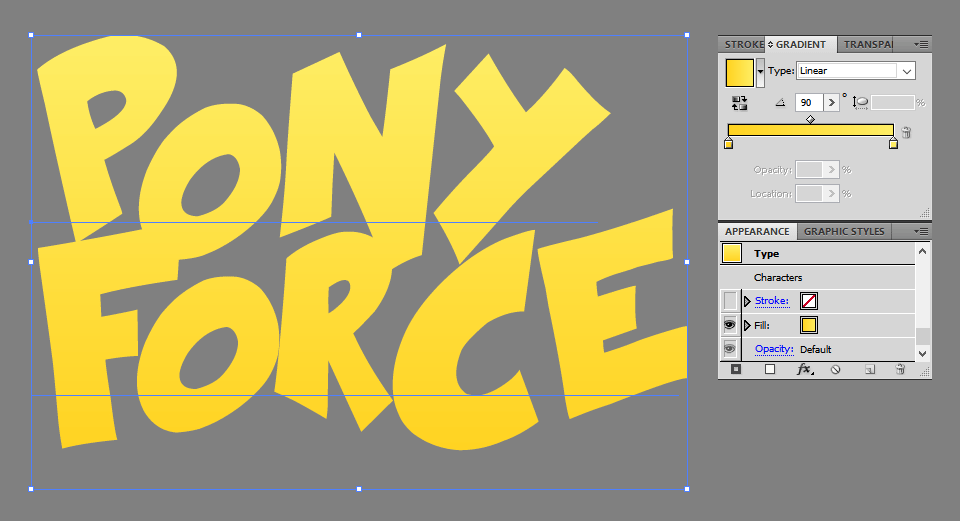
Task: Click Delete Selected Item in Appearance panel
Action: (900, 369)
